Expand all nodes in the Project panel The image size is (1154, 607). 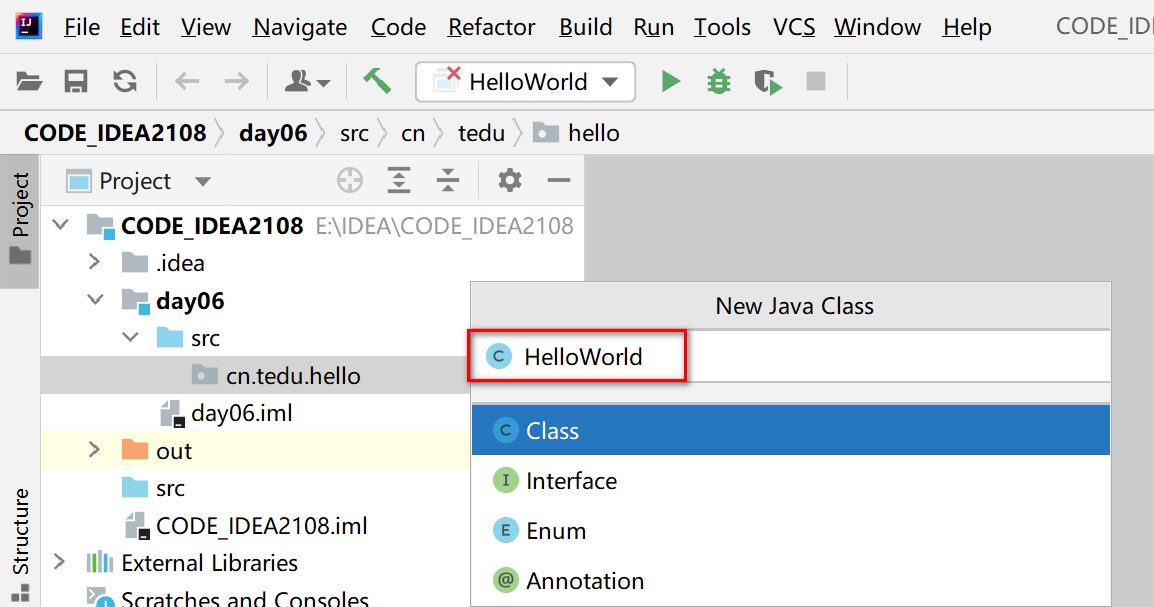pos(398,180)
